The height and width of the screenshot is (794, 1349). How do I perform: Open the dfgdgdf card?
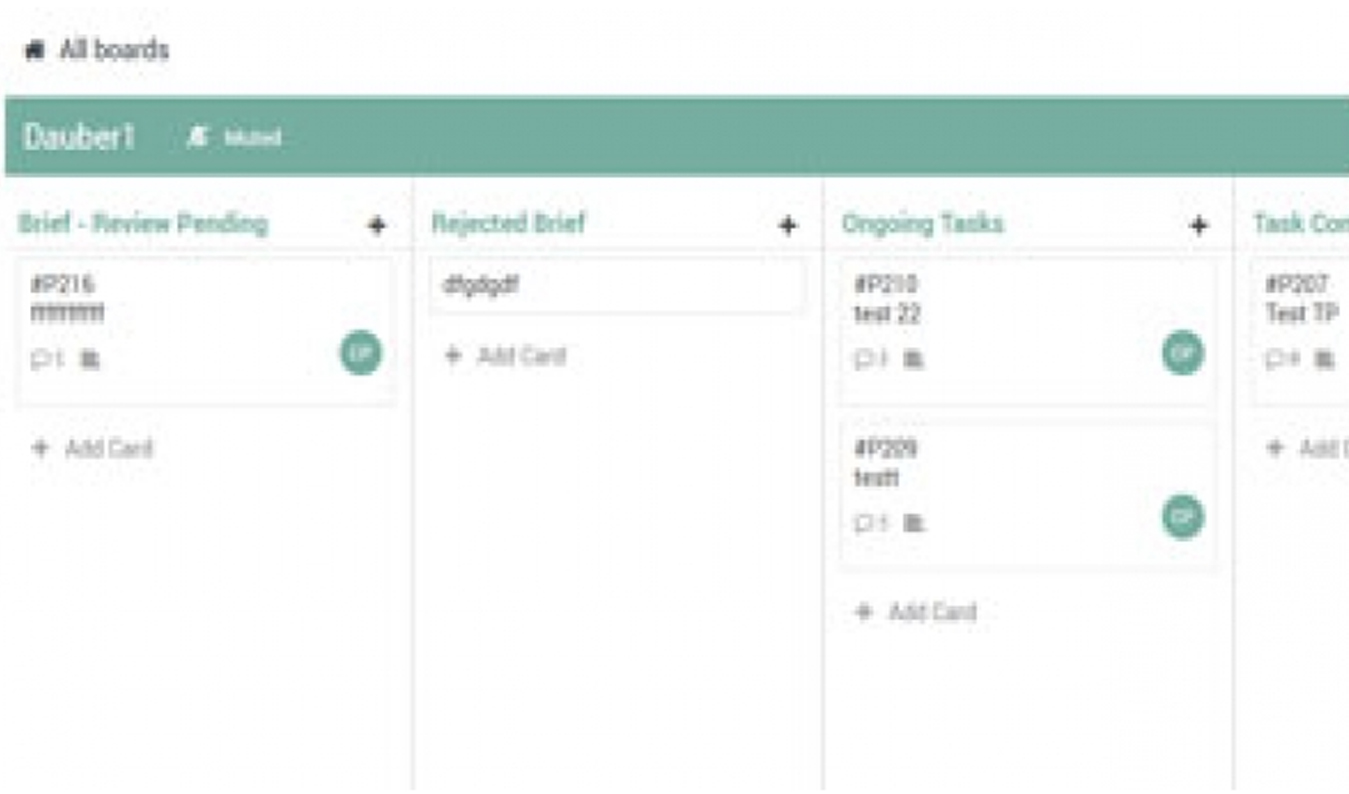pos(617,286)
